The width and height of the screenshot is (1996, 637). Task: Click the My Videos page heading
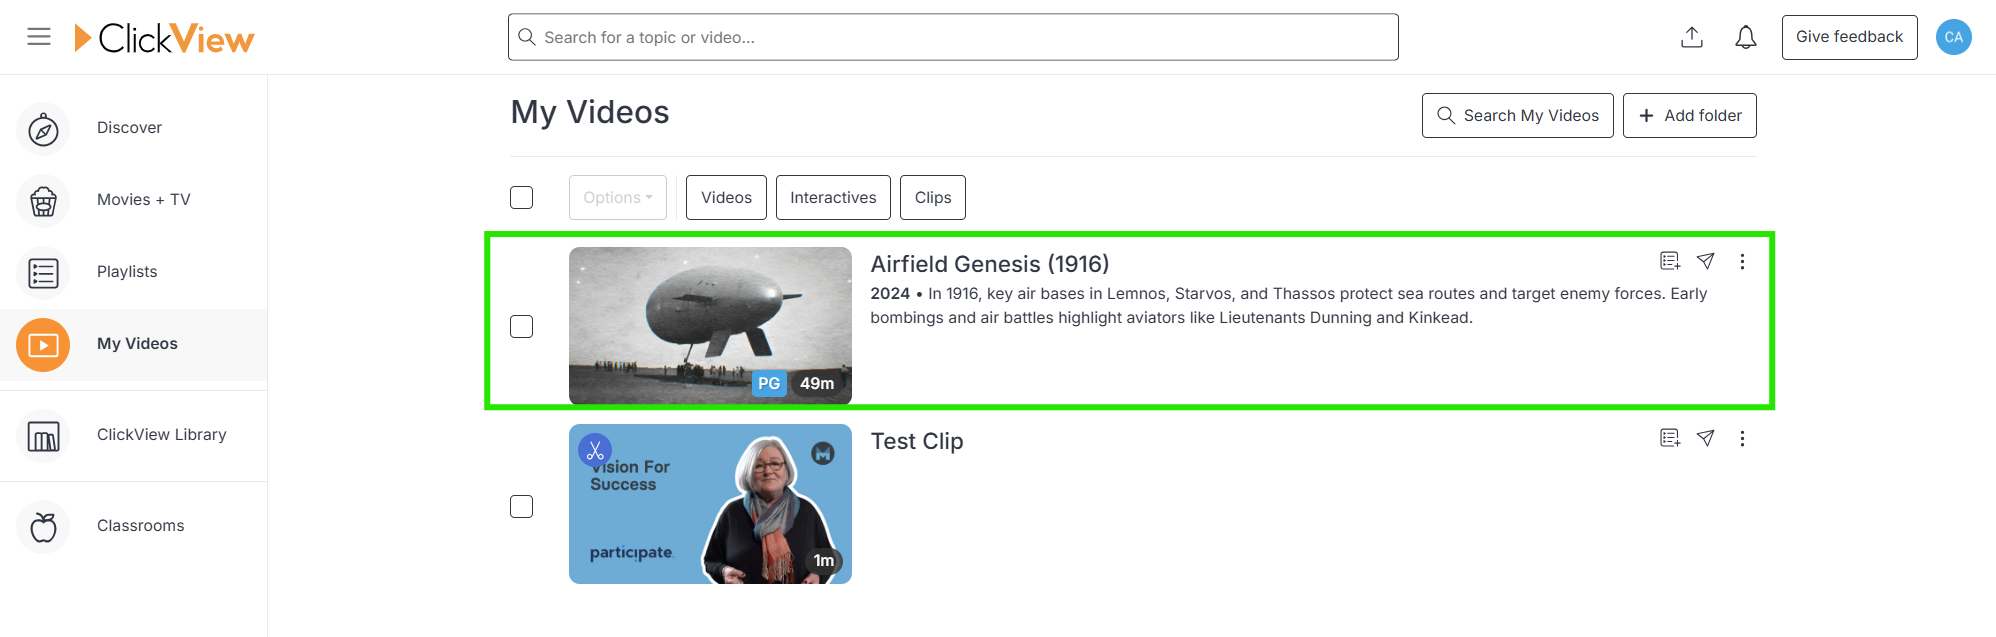tap(590, 112)
